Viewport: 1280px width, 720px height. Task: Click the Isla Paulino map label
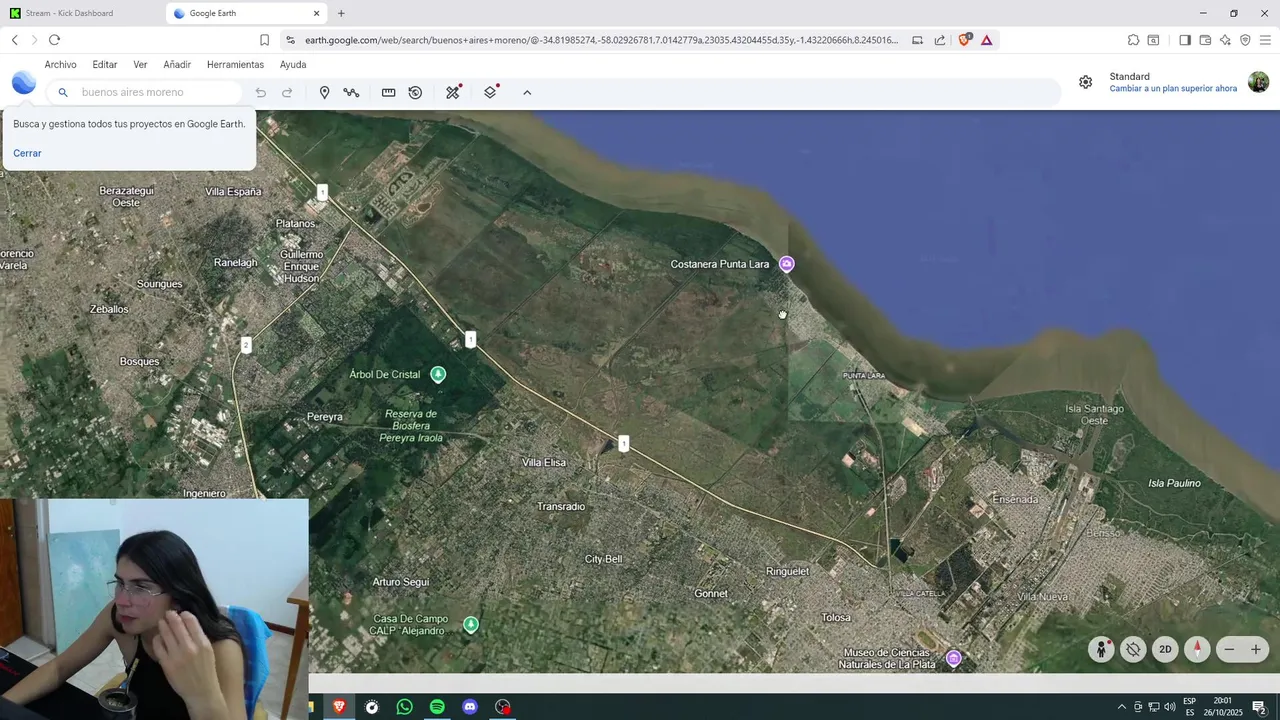(1174, 483)
